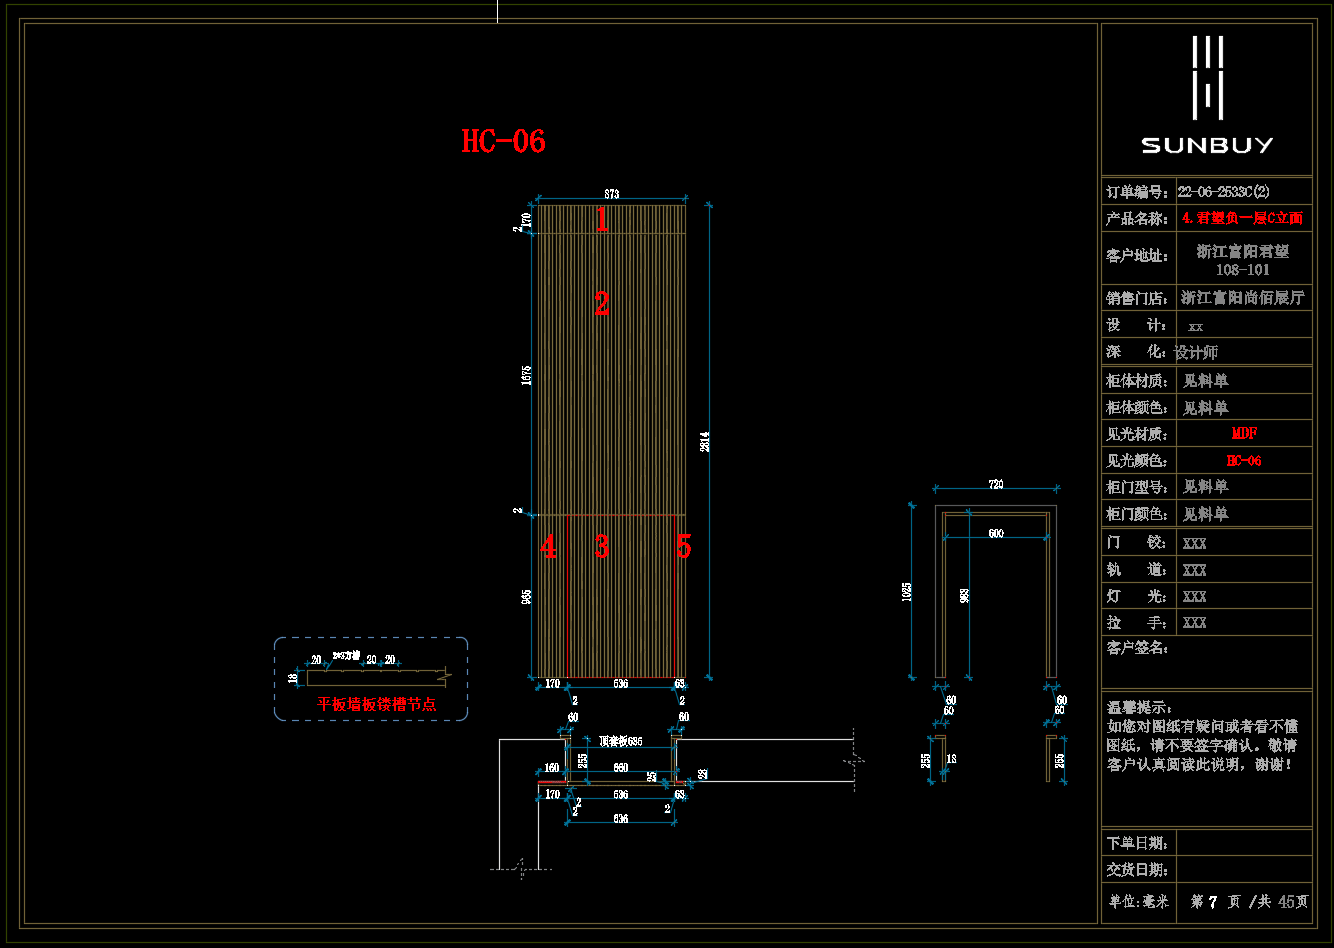1334x948 pixels.
Task: Select red panel number 2 label
Action: (x=601, y=304)
